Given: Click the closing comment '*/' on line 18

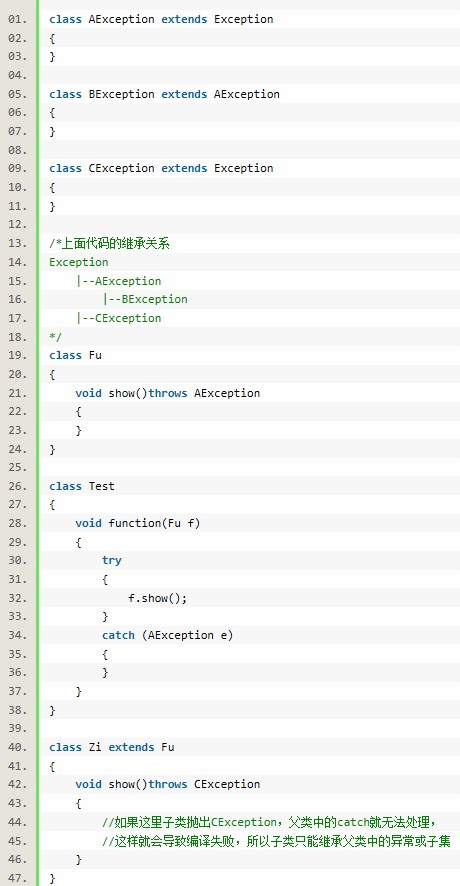Looking at the screenshot, I should 55,337.
